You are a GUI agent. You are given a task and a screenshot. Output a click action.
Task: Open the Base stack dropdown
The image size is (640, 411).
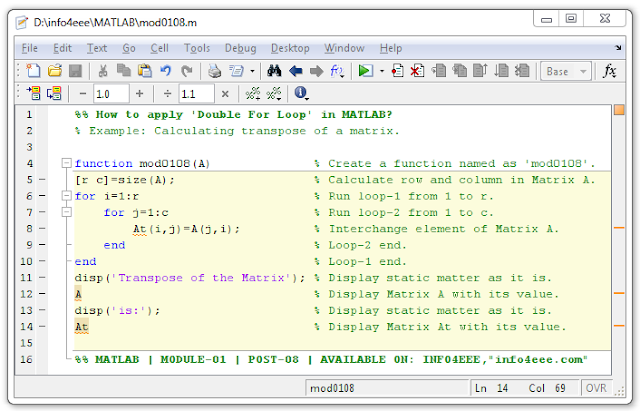click(566, 71)
